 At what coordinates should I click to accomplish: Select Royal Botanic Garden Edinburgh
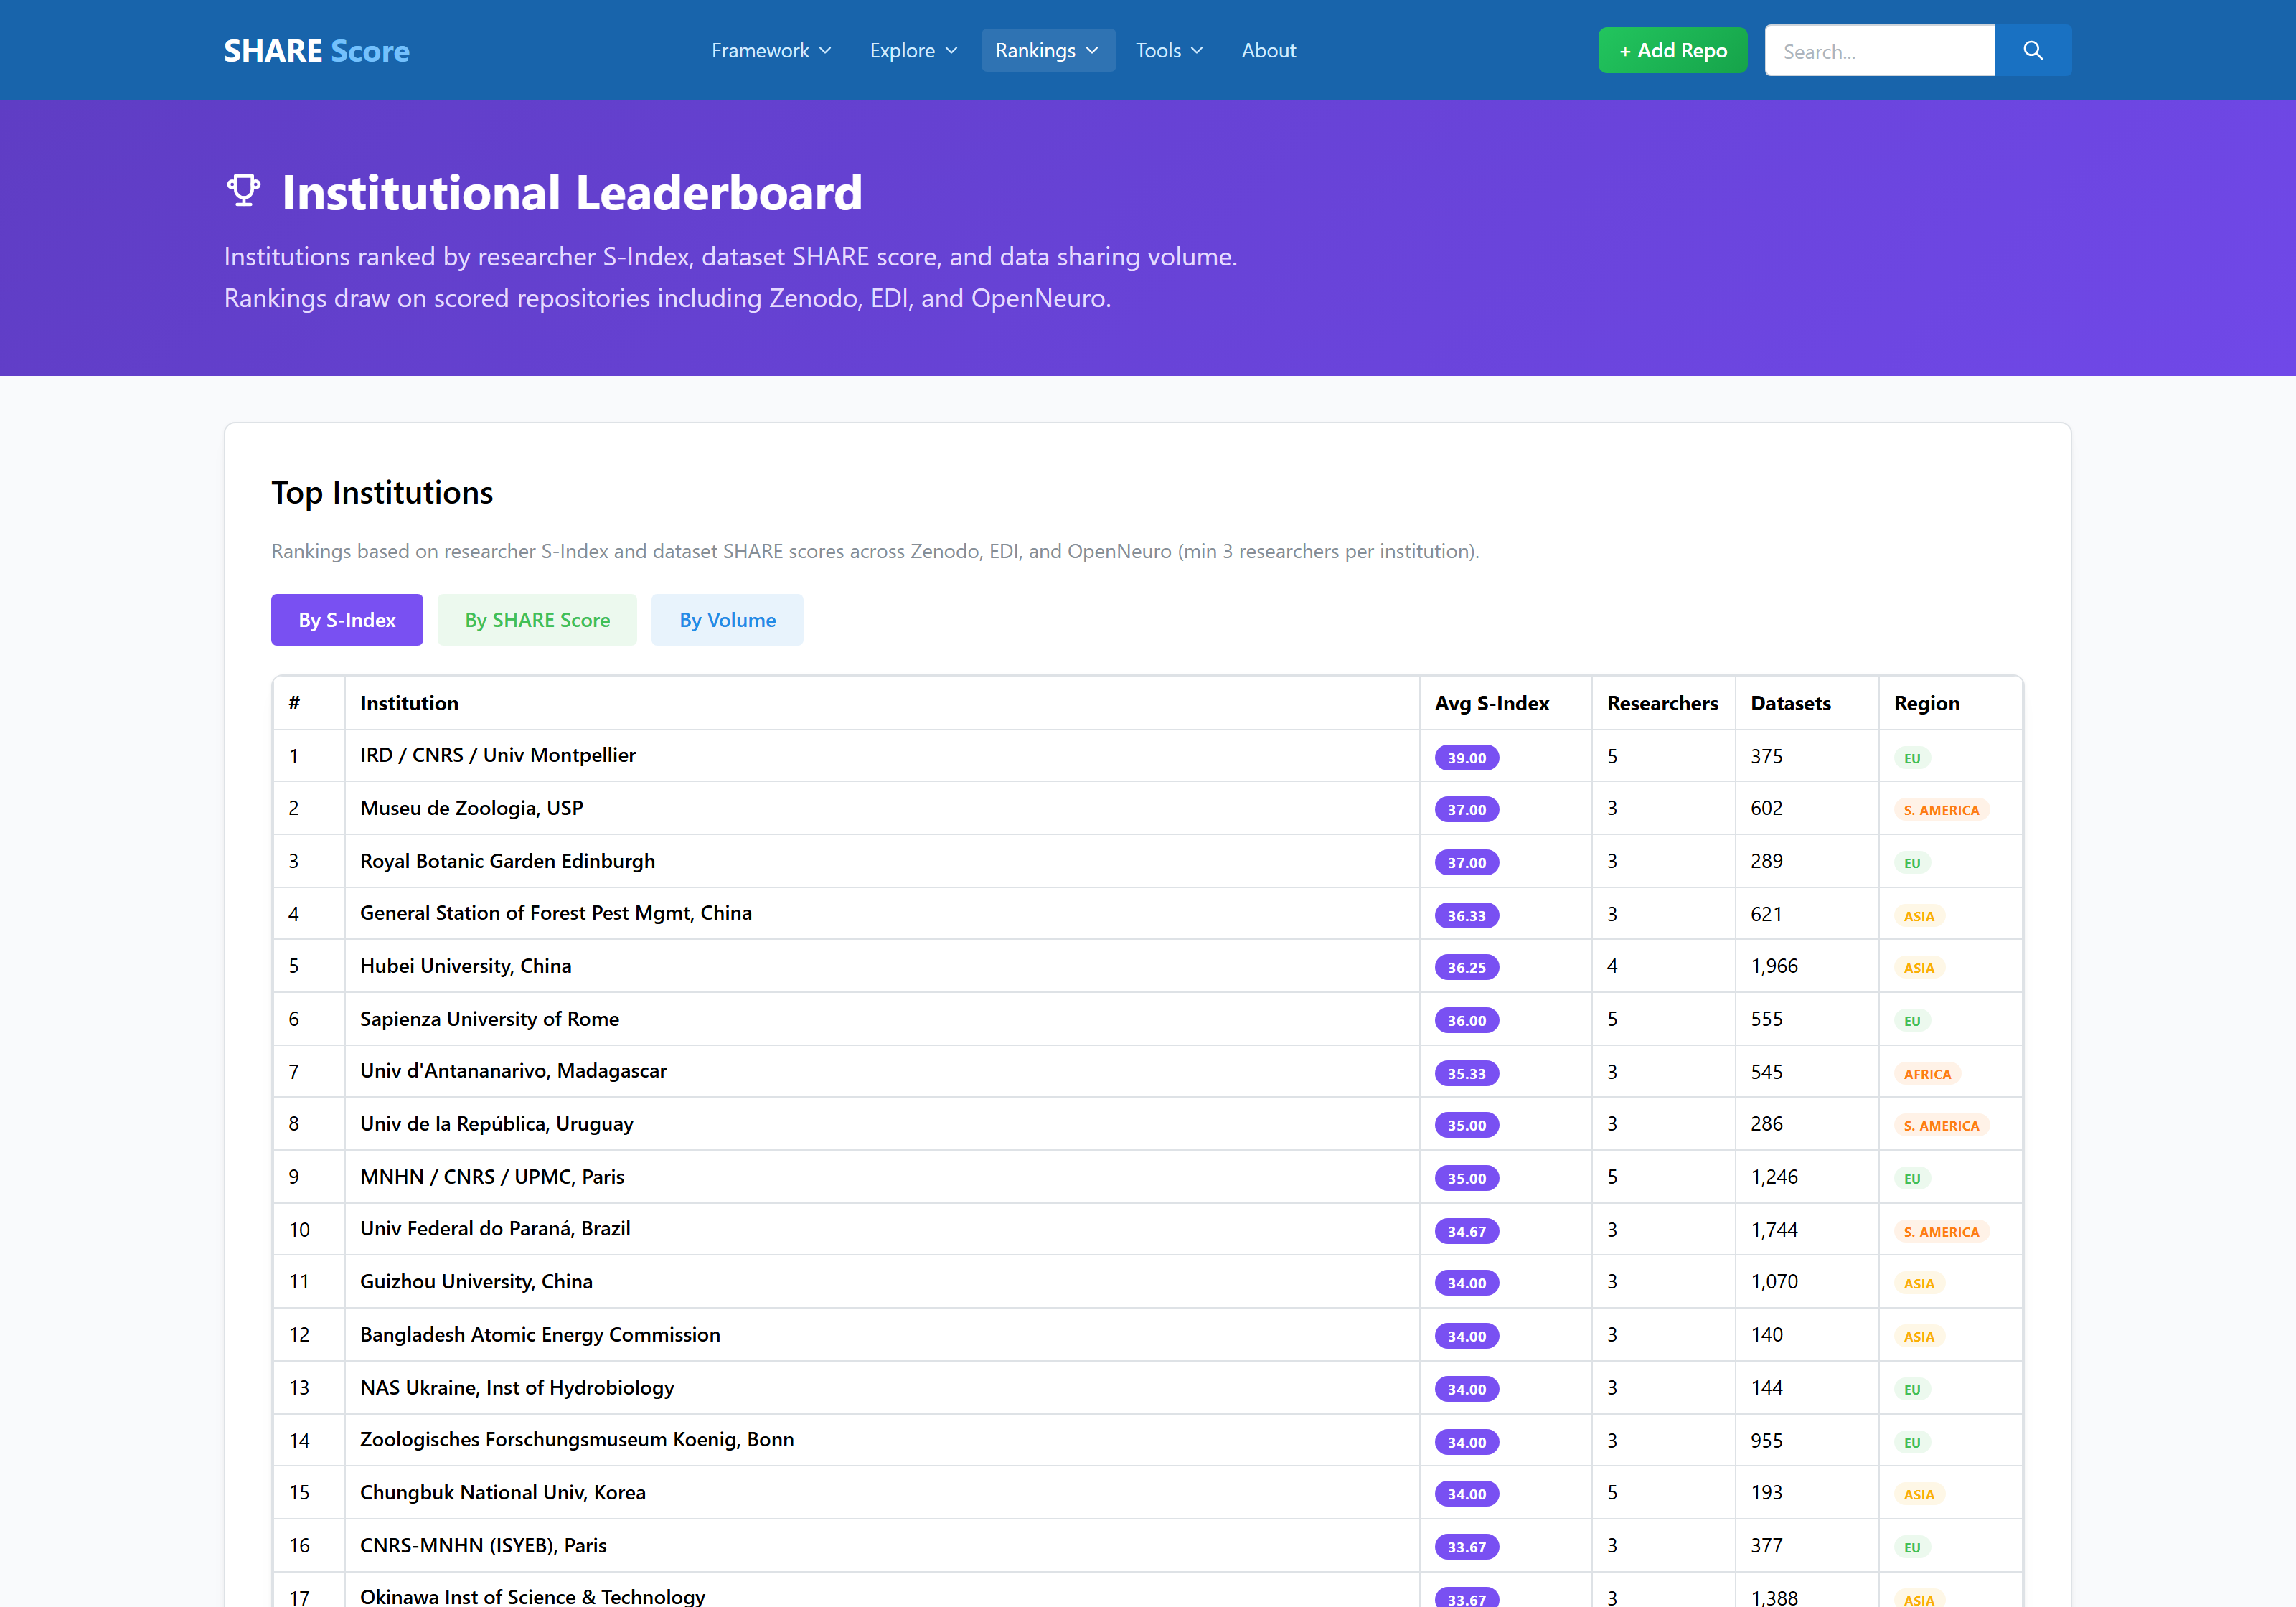(507, 861)
